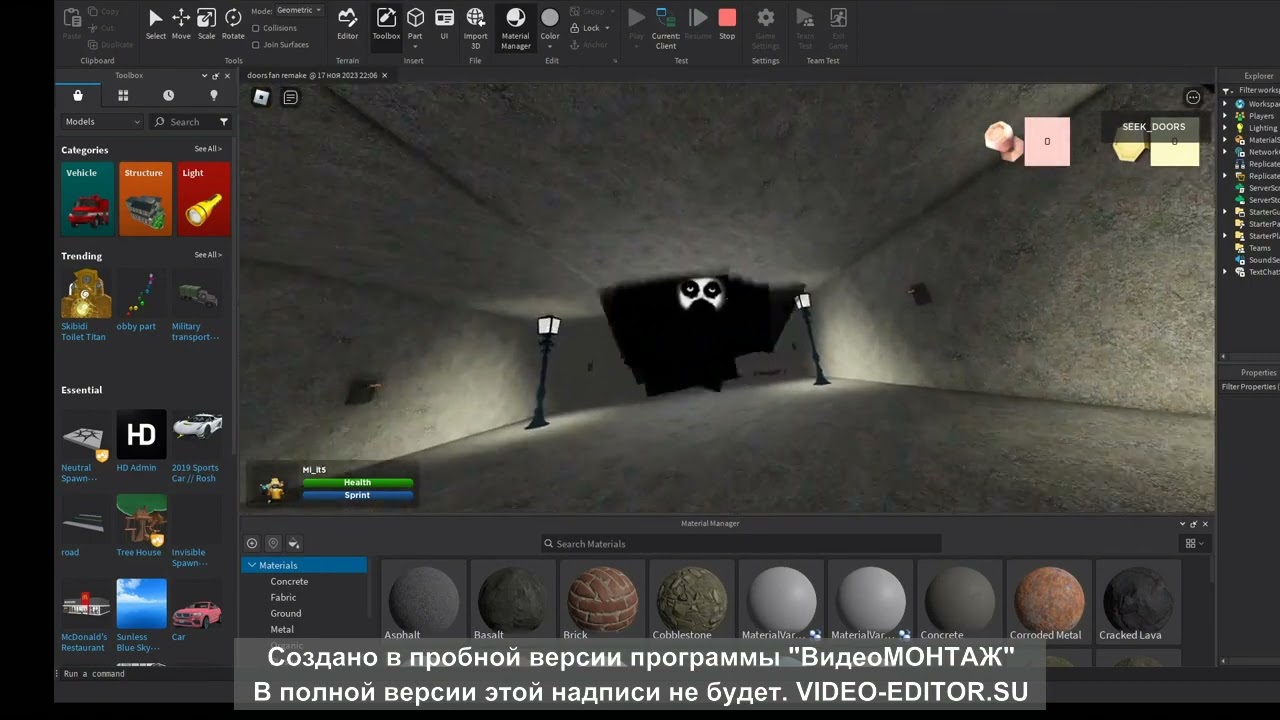The image size is (1280, 720).
Task: Open the Color dropdown arrow
Action: tap(550, 45)
